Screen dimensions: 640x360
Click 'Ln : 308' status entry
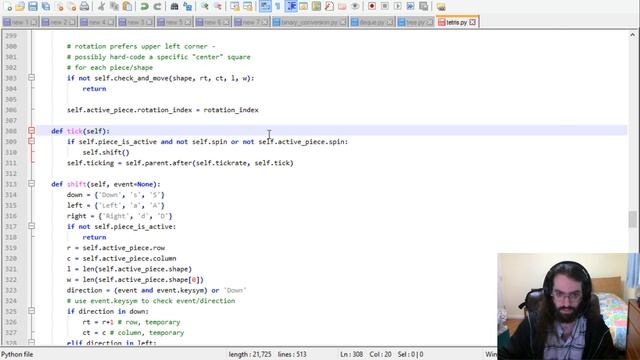point(351,354)
